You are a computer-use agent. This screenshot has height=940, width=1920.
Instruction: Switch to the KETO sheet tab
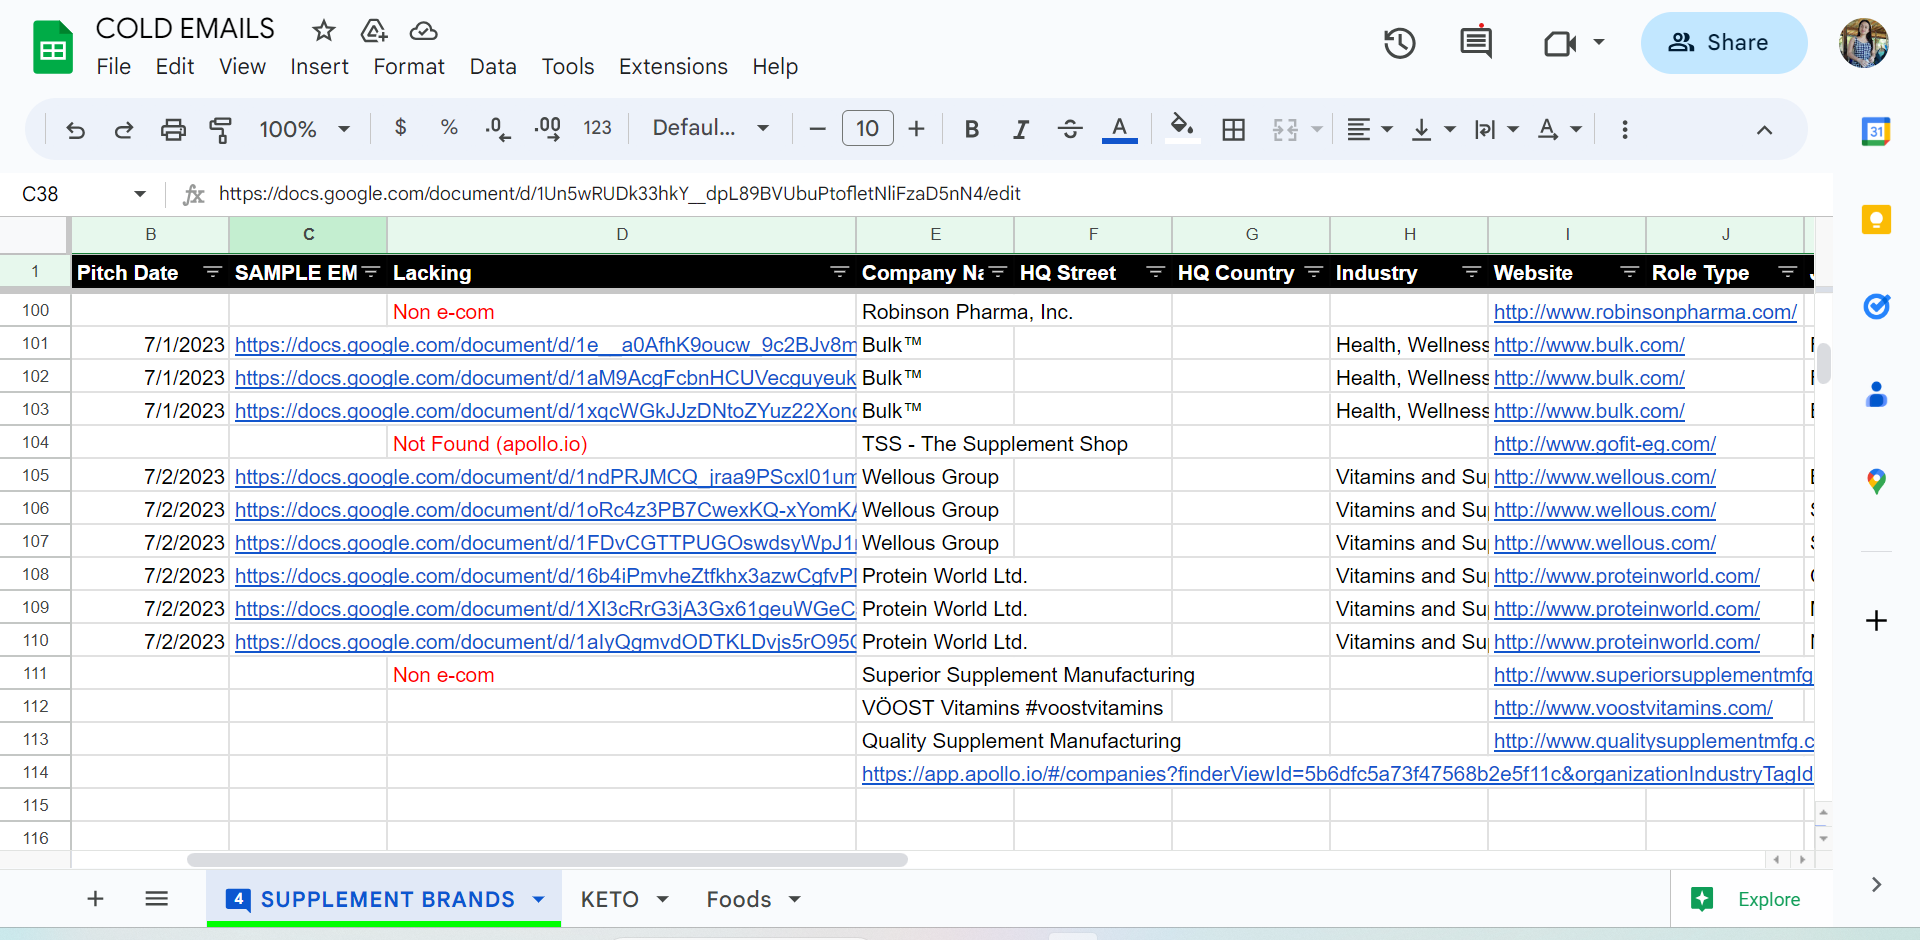610,899
